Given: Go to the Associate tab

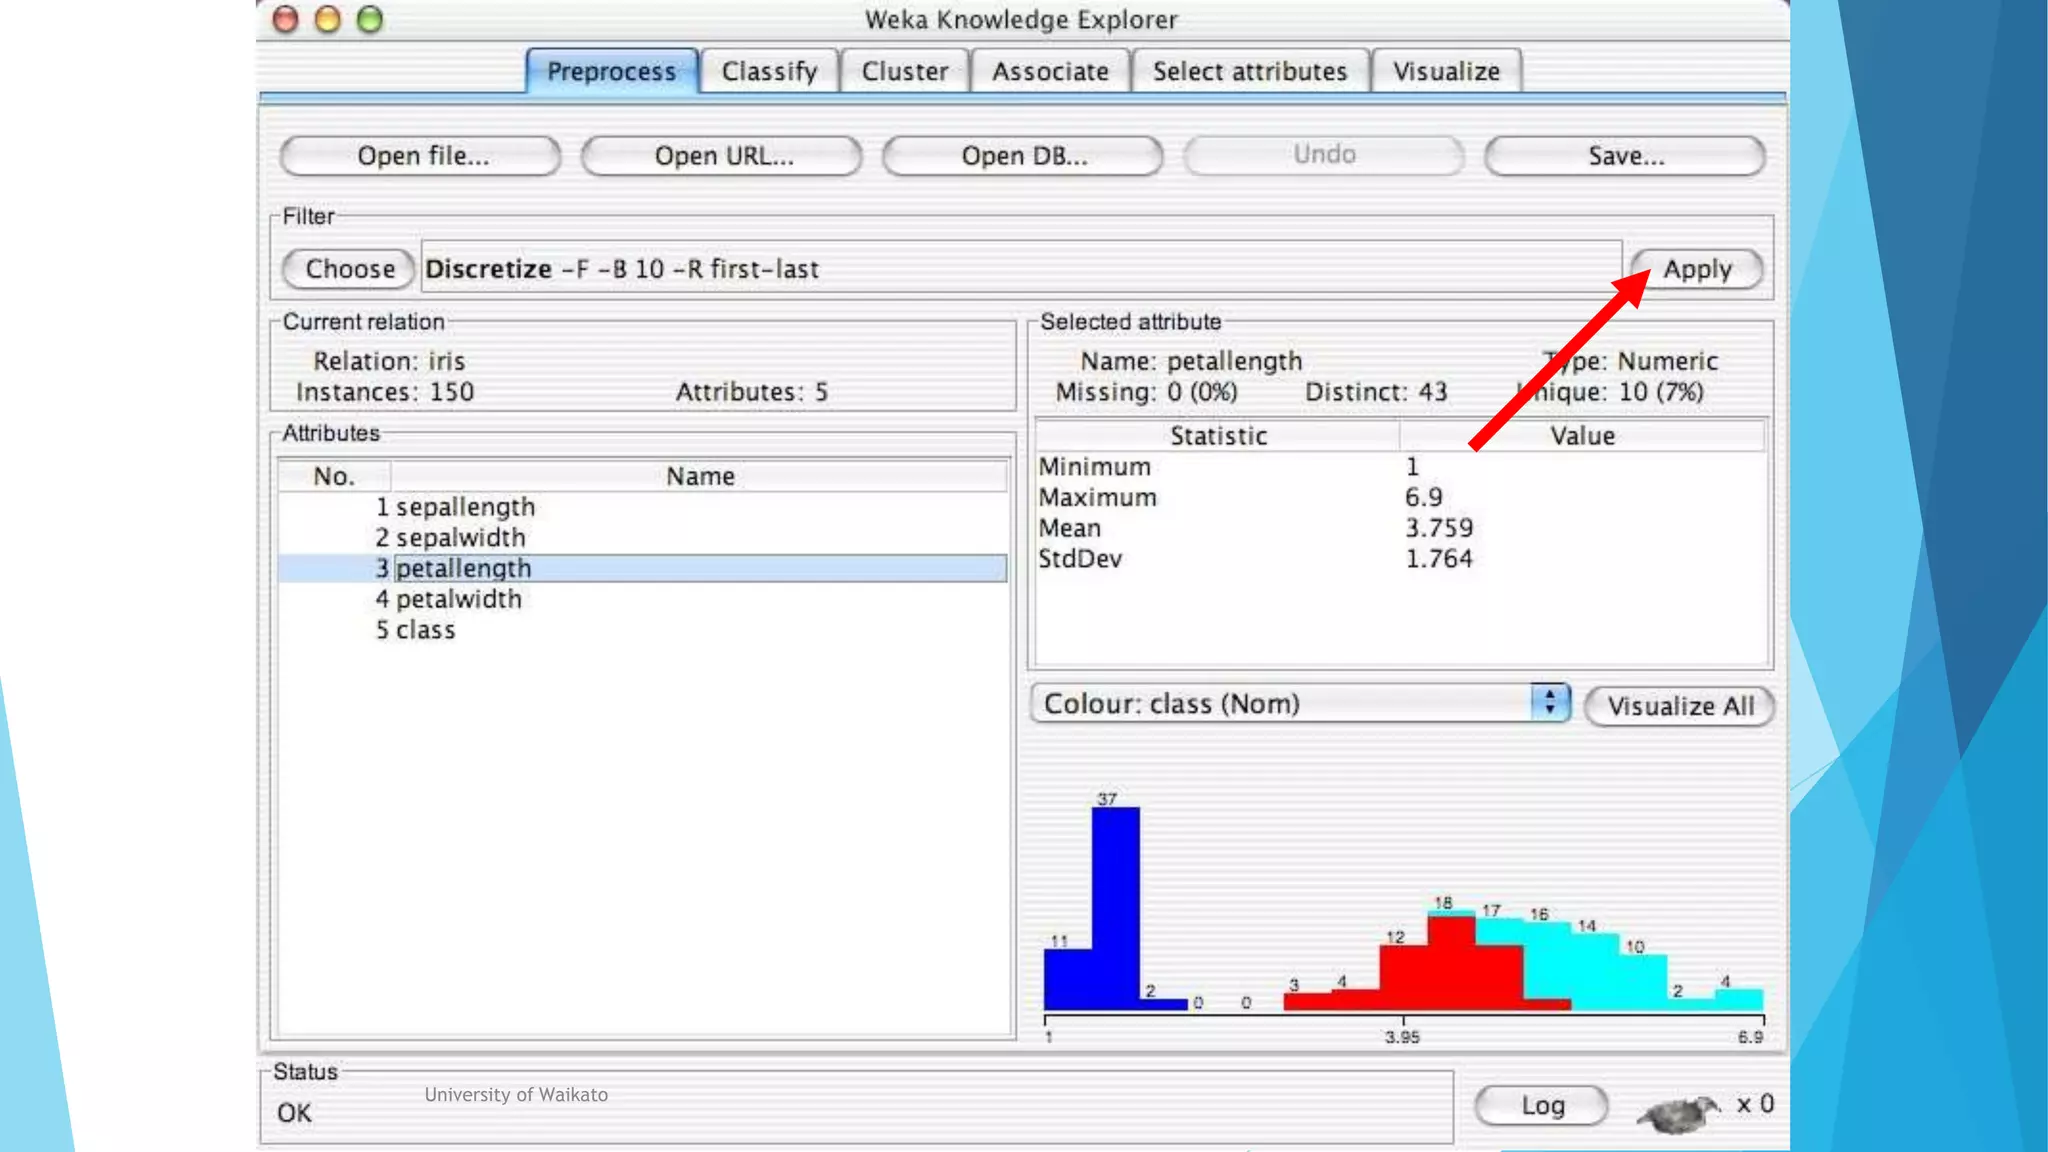Looking at the screenshot, I should 1050,72.
